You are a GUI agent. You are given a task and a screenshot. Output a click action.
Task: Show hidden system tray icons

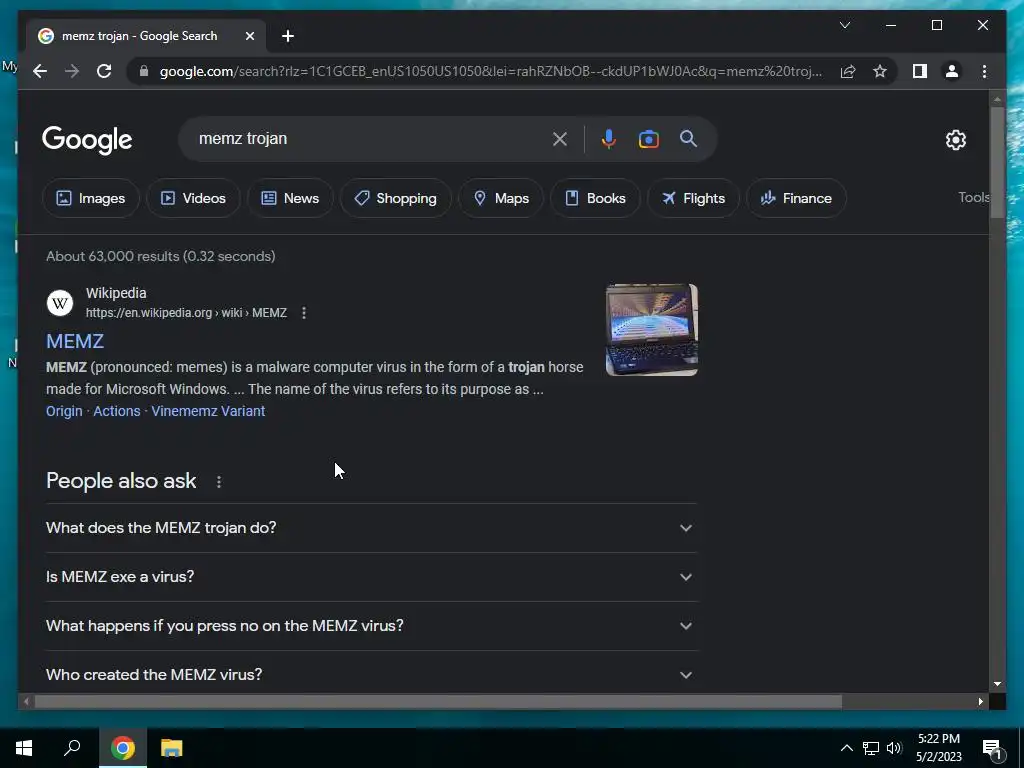[846, 748]
